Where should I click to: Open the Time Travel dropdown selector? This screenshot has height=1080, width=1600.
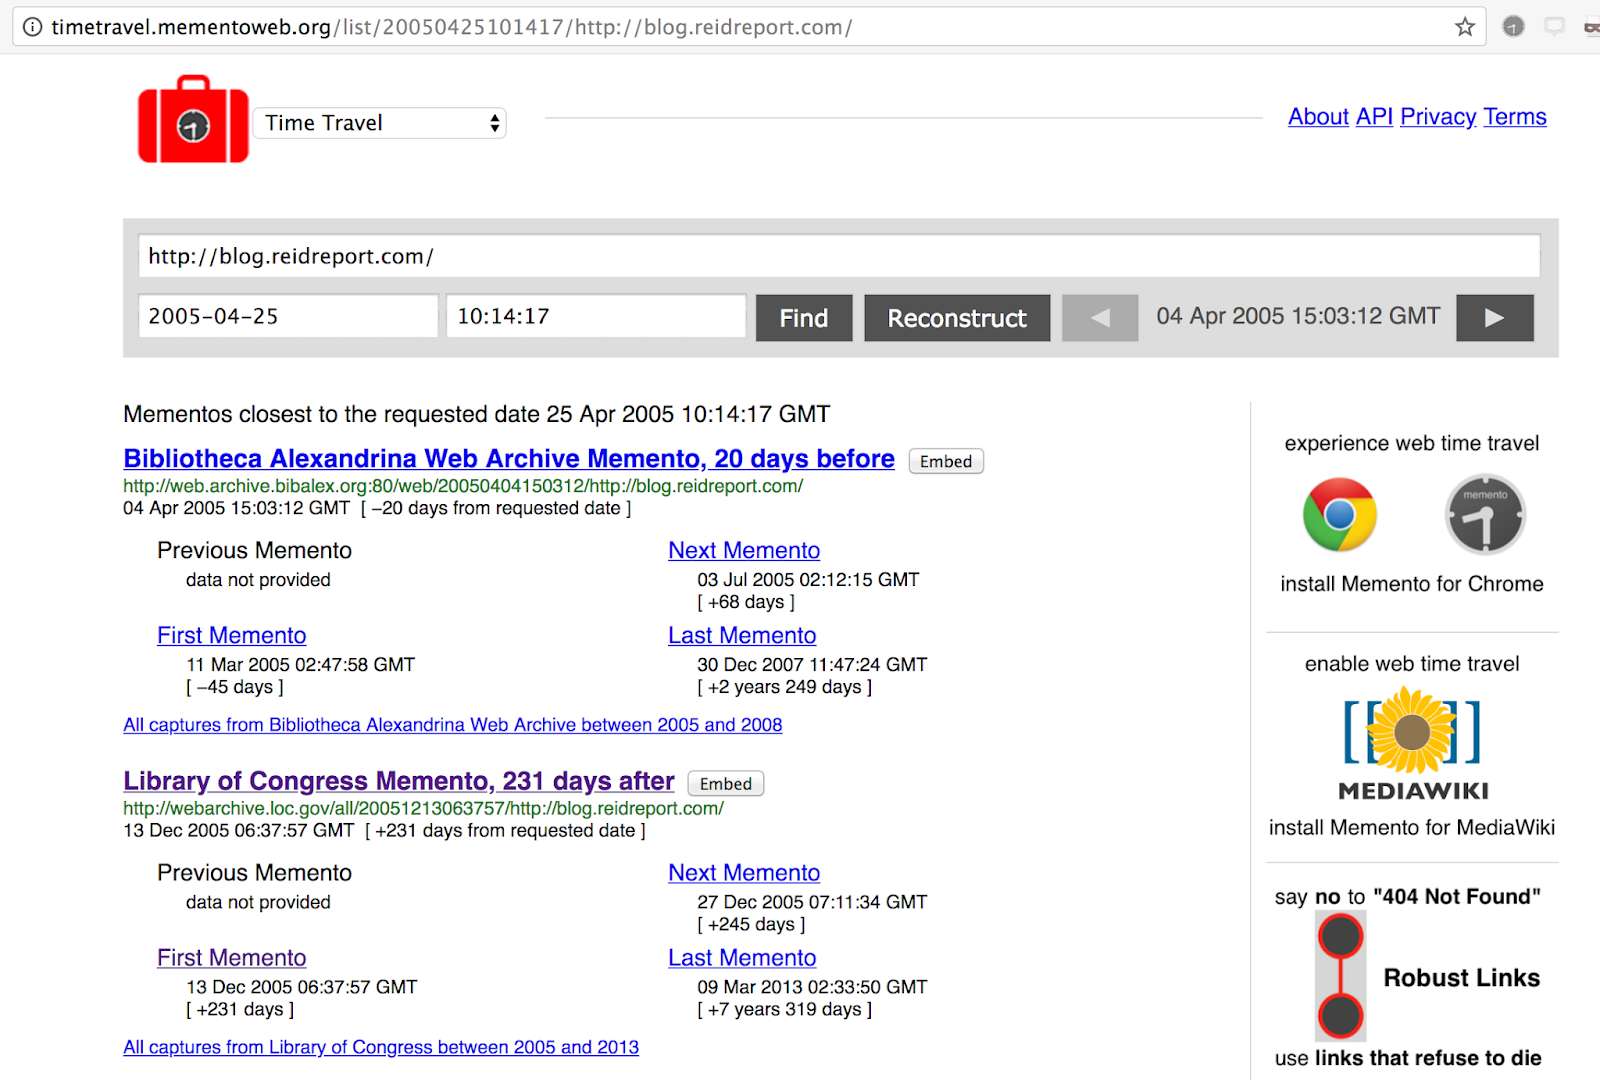(x=380, y=123)
